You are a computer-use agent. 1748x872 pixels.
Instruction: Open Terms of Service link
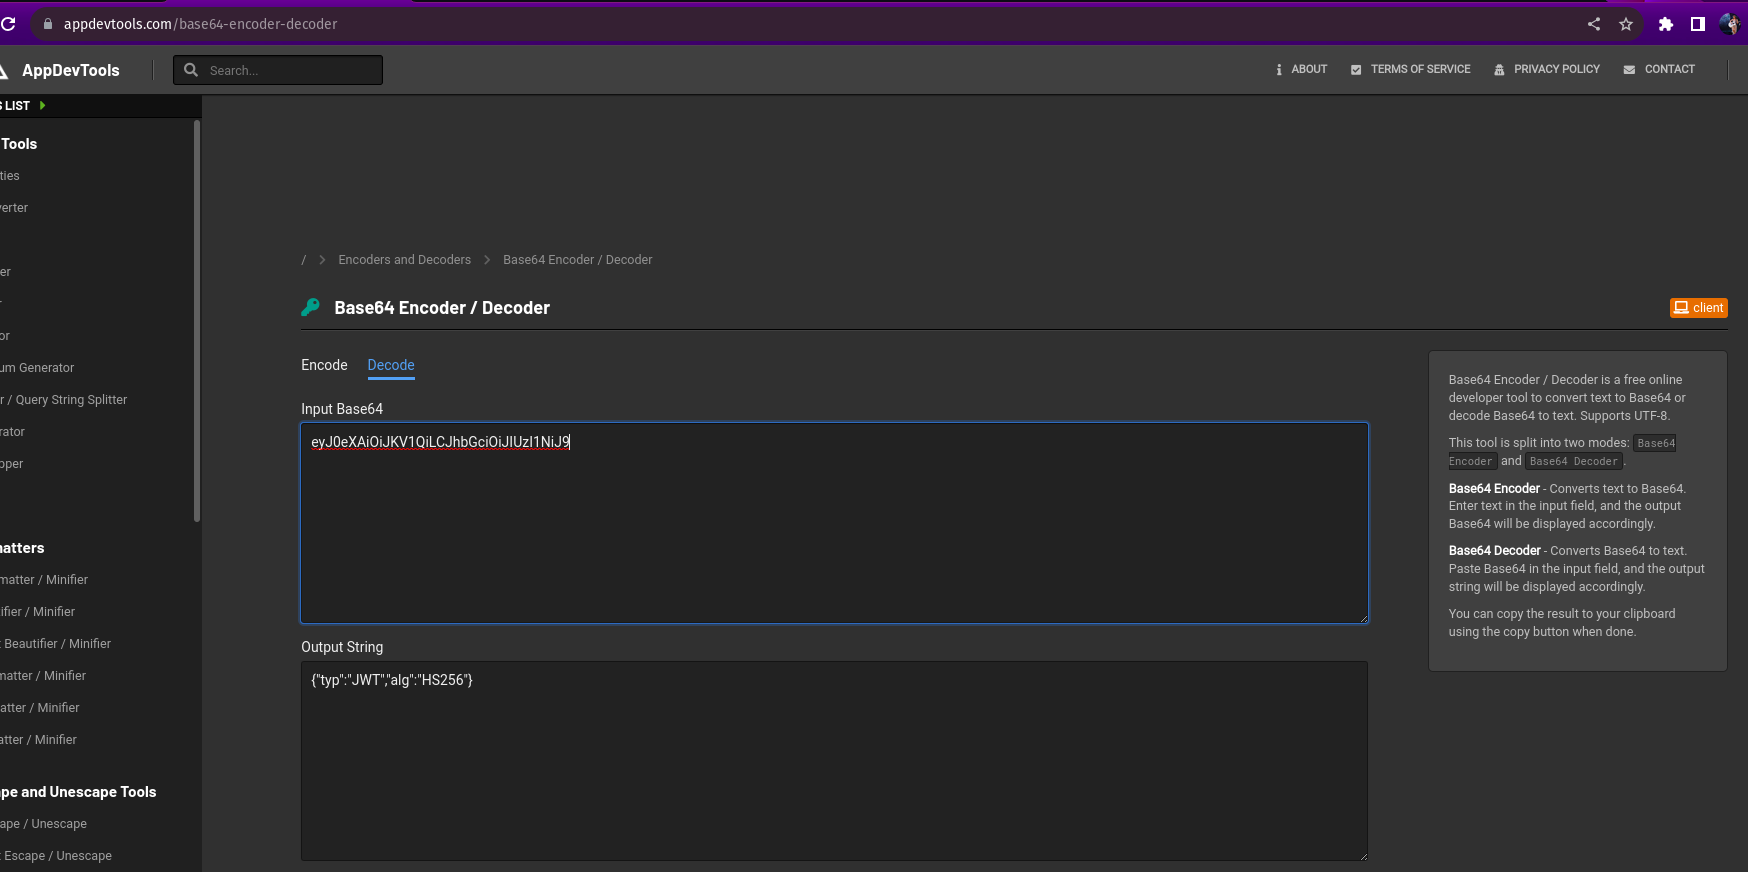(1410, 70)
